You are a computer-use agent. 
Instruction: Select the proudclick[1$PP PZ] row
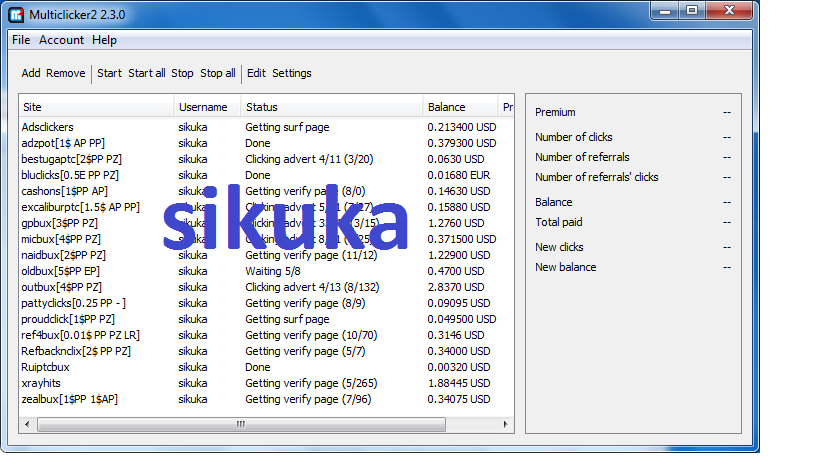tap(266, 320)
